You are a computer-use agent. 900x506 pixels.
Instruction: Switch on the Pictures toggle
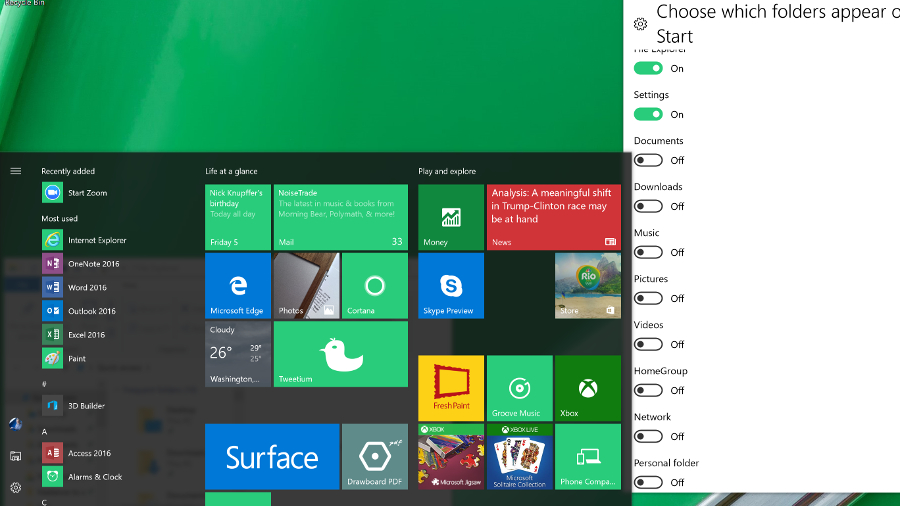coord(648,298)
